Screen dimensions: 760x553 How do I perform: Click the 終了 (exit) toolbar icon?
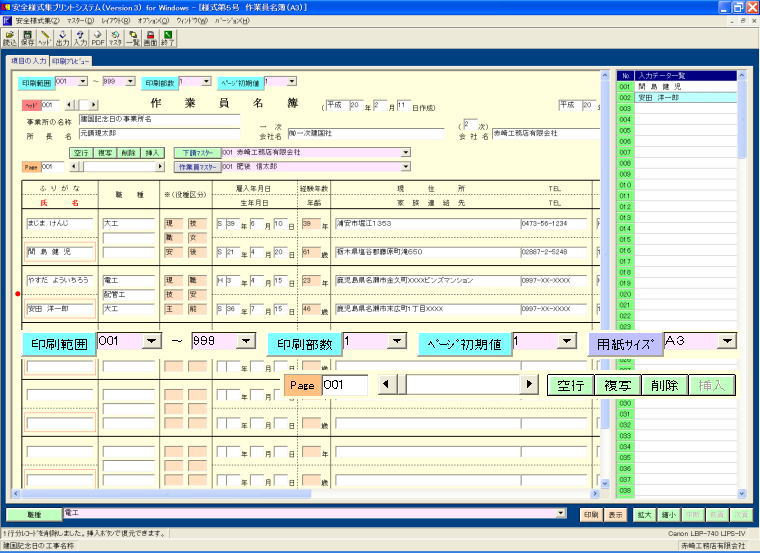(x=168, y=38)
